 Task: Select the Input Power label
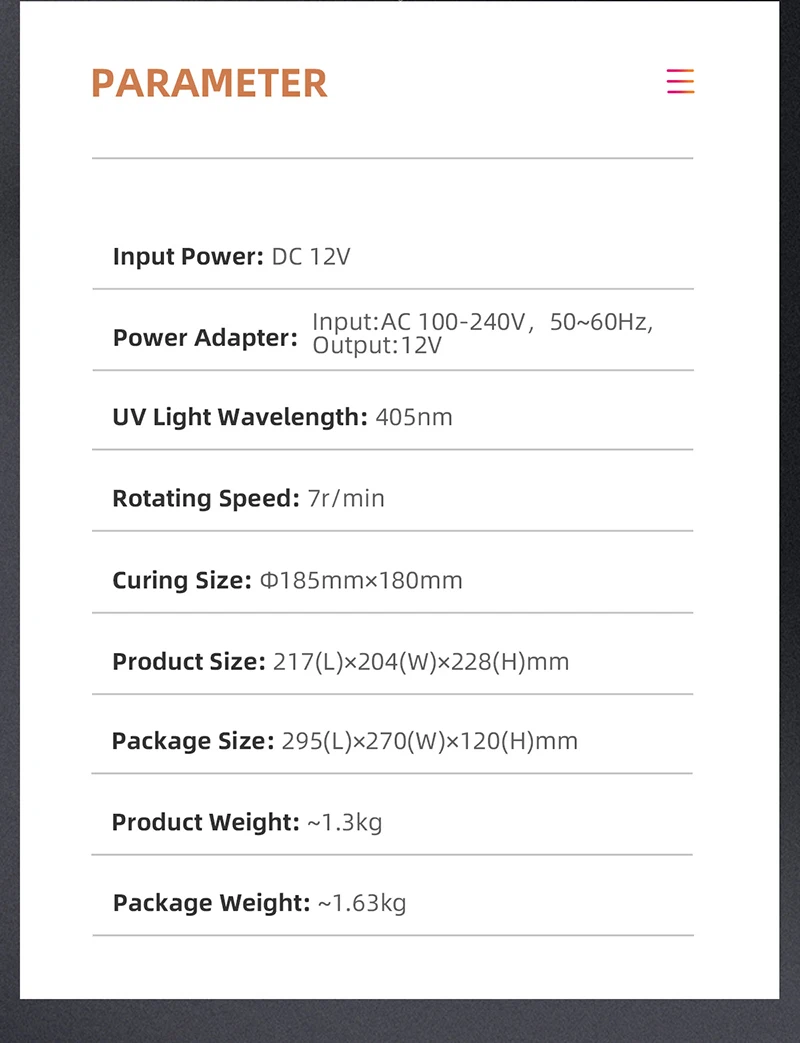pyautogui.click(x=187, y=257)
